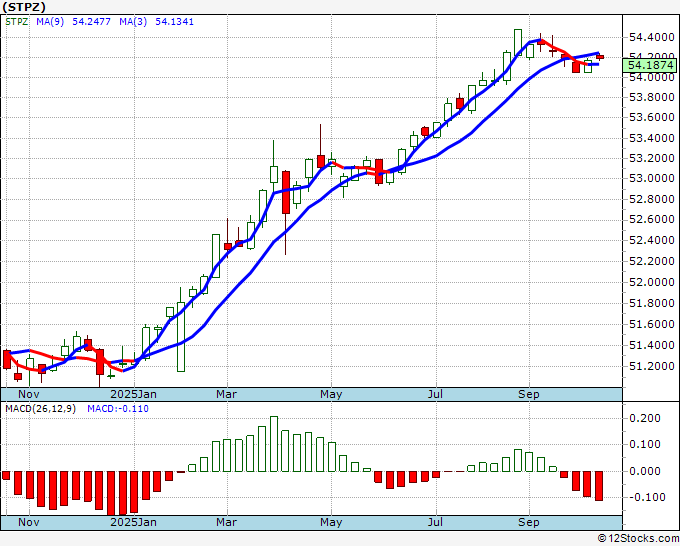Click the May label on MACD time axis
Screen dimensions: 680x546
pyautogui.click(x=331, y=522)
